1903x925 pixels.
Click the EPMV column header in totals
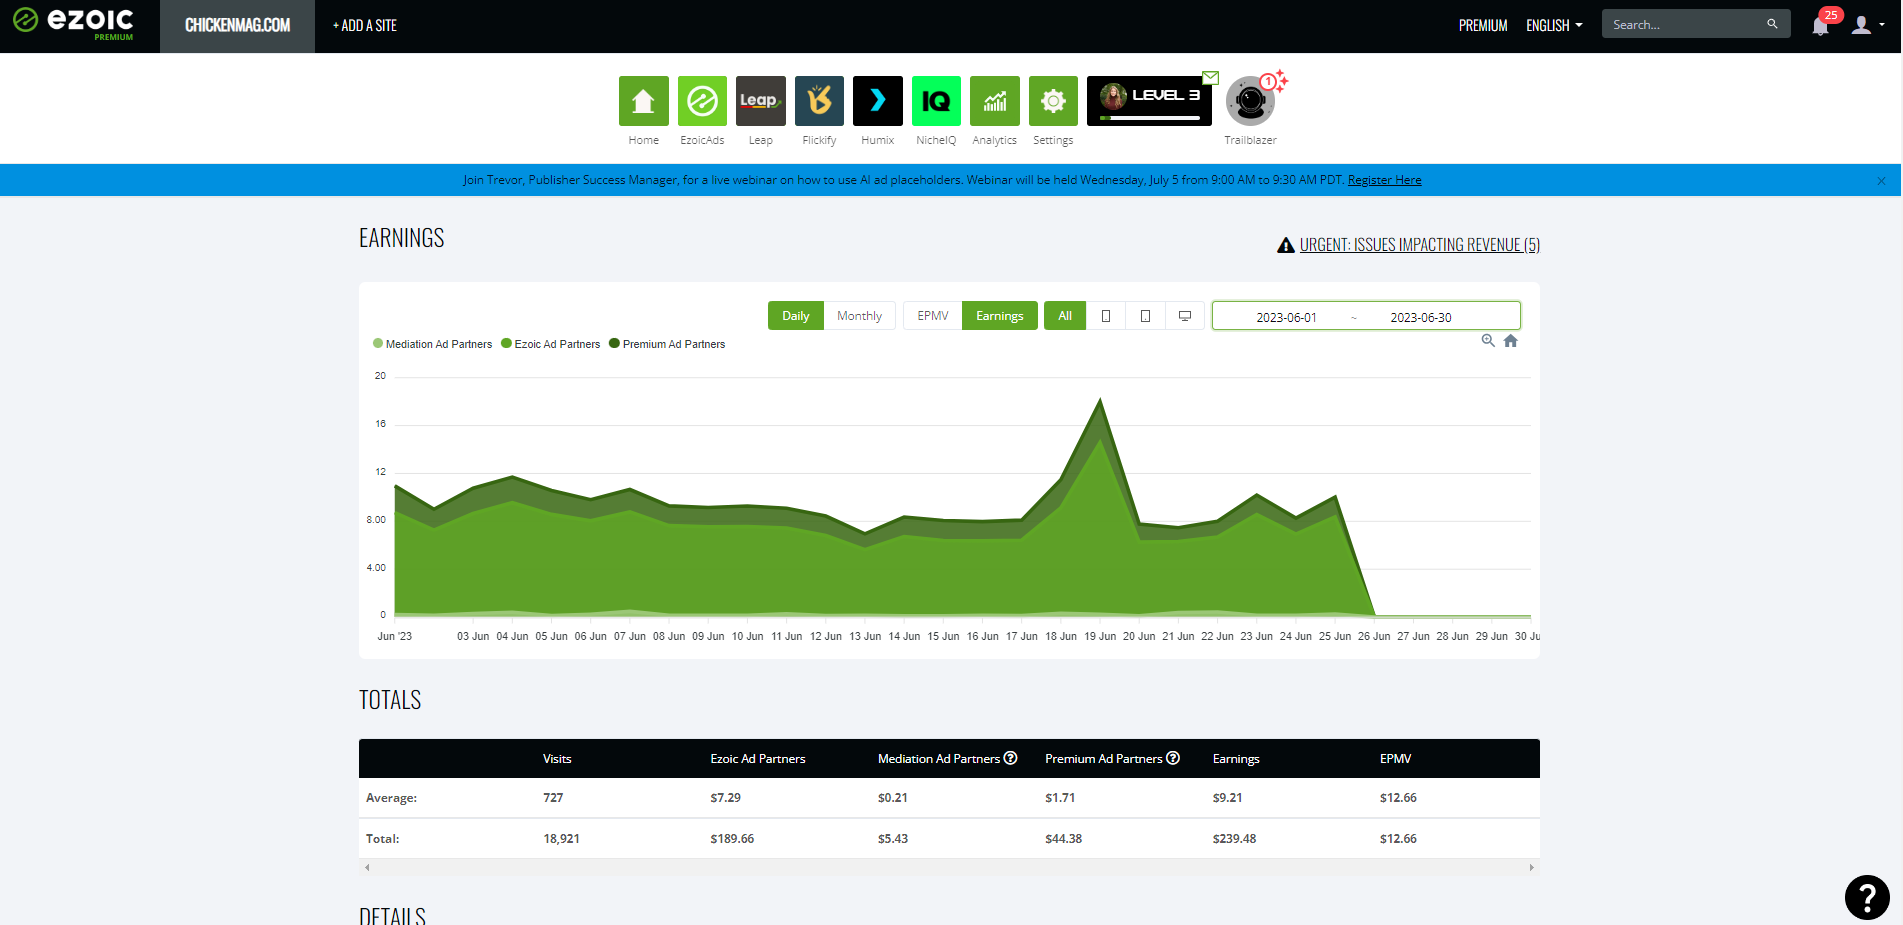[1395, 759]
